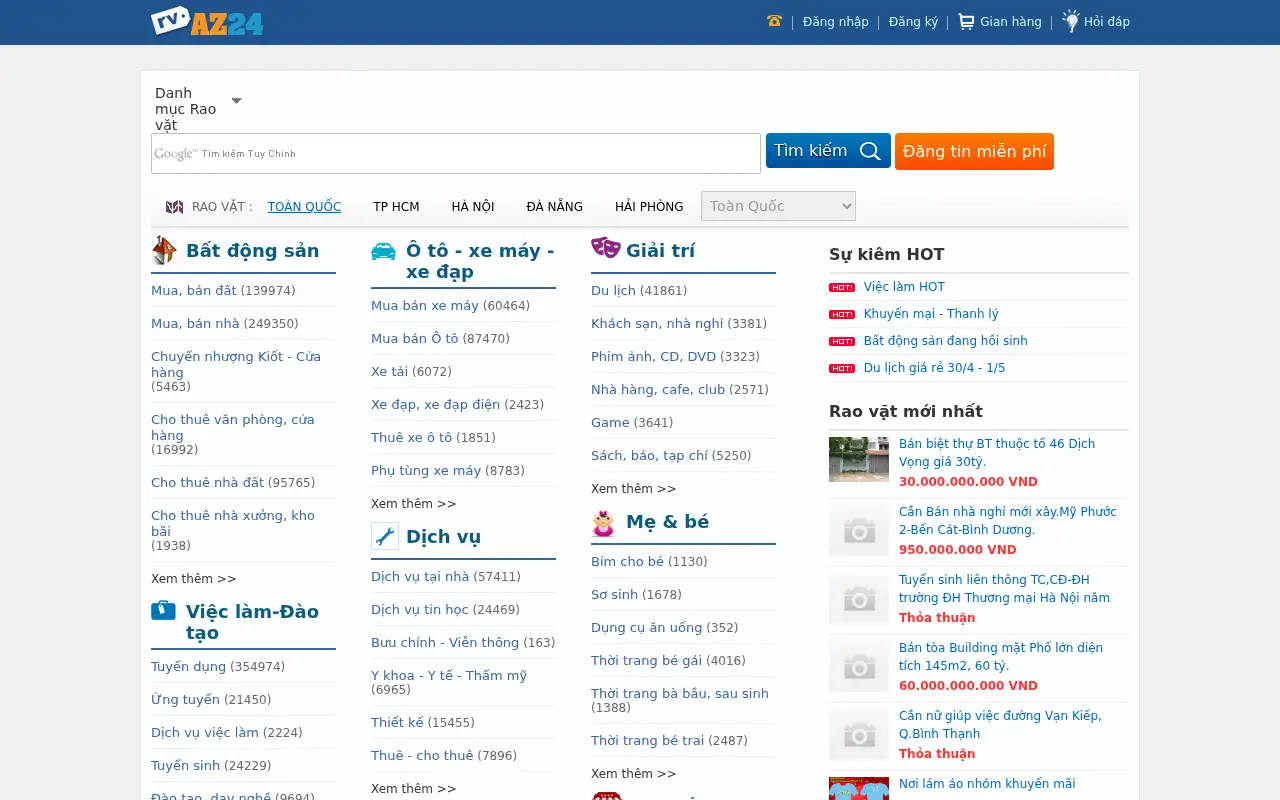Select the ĐÀ NẴNG region tab

click(x=554, y=207)
